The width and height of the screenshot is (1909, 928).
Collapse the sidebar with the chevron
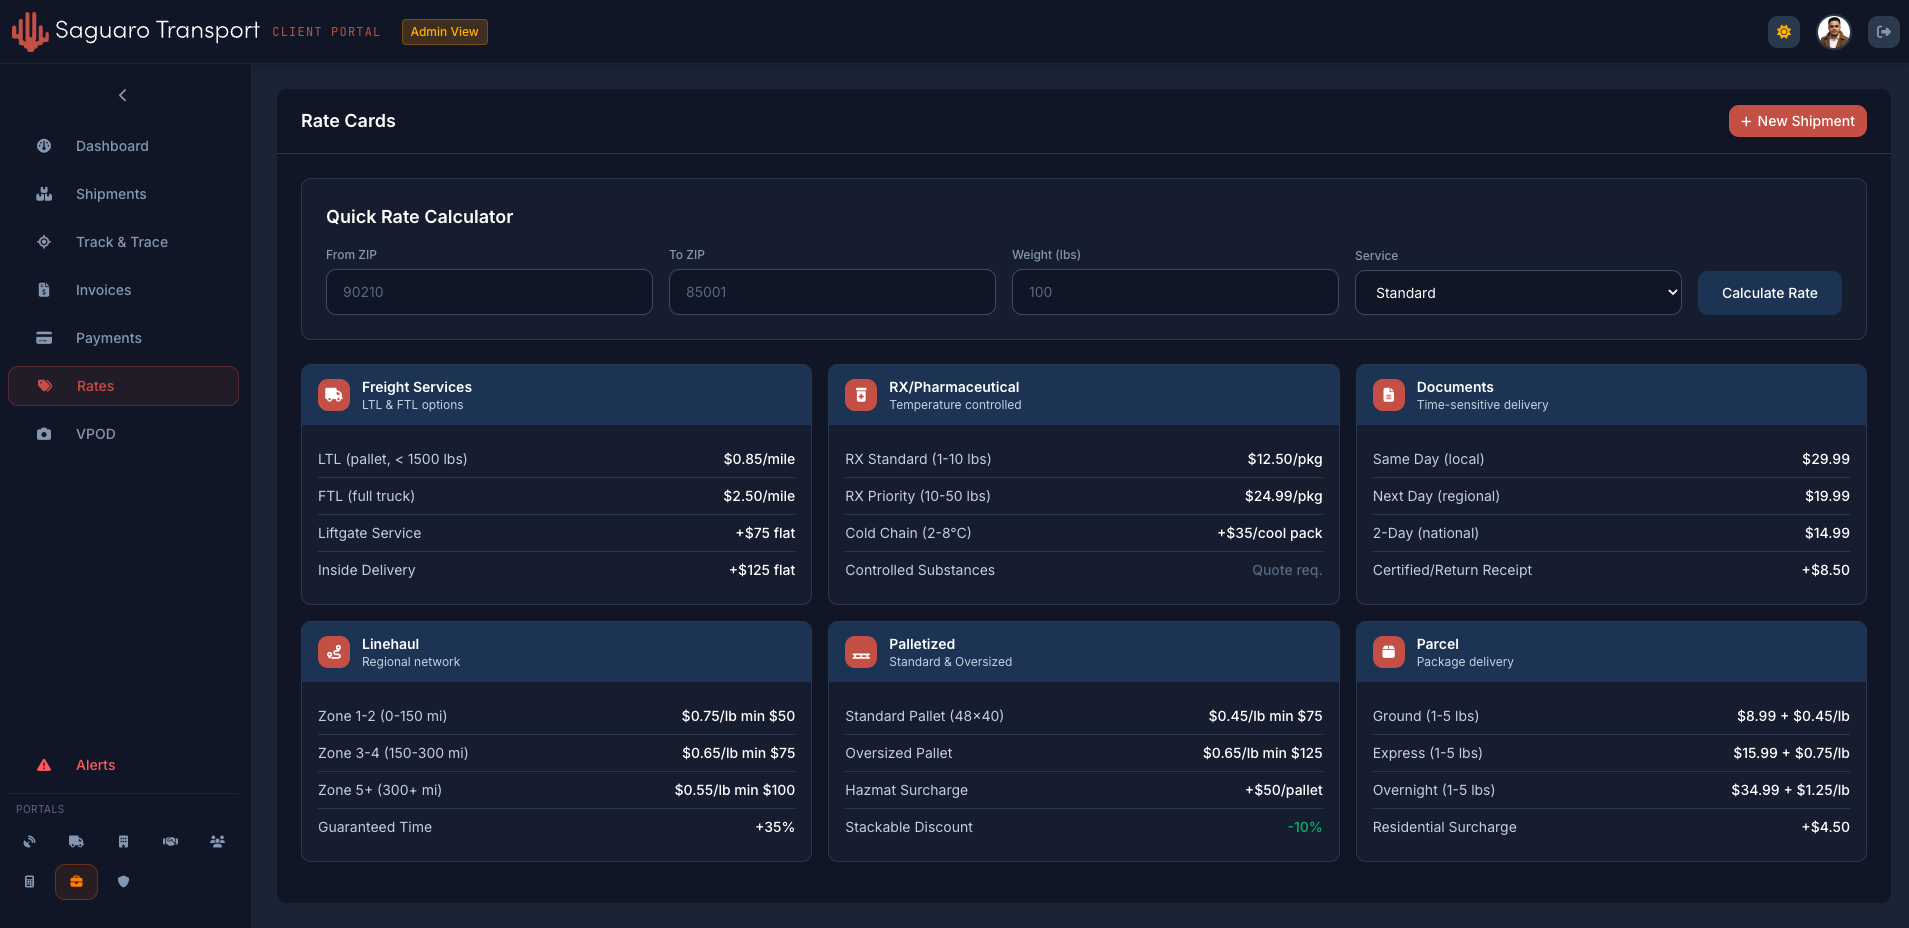click(123, 95)
